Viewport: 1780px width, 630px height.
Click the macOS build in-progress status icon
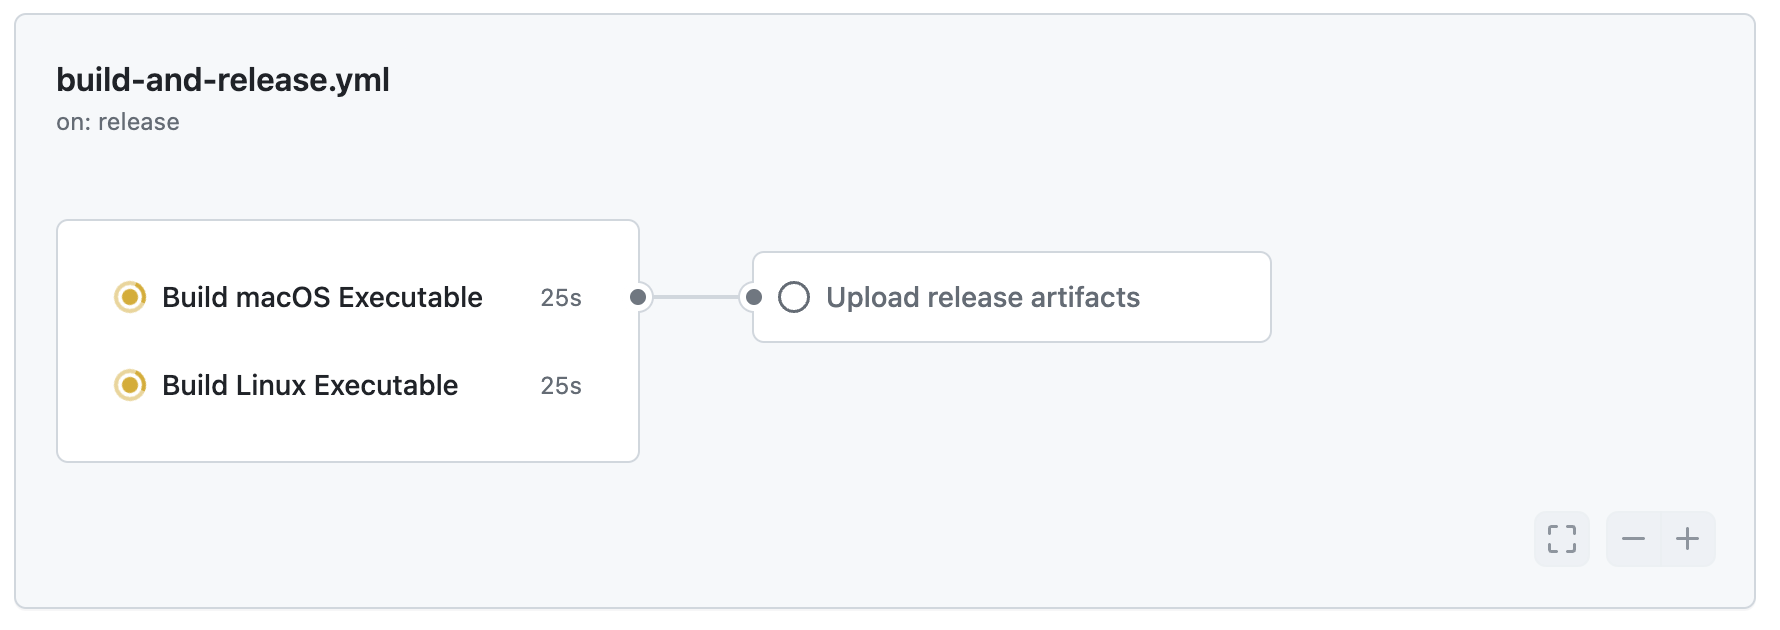(130, 297)
